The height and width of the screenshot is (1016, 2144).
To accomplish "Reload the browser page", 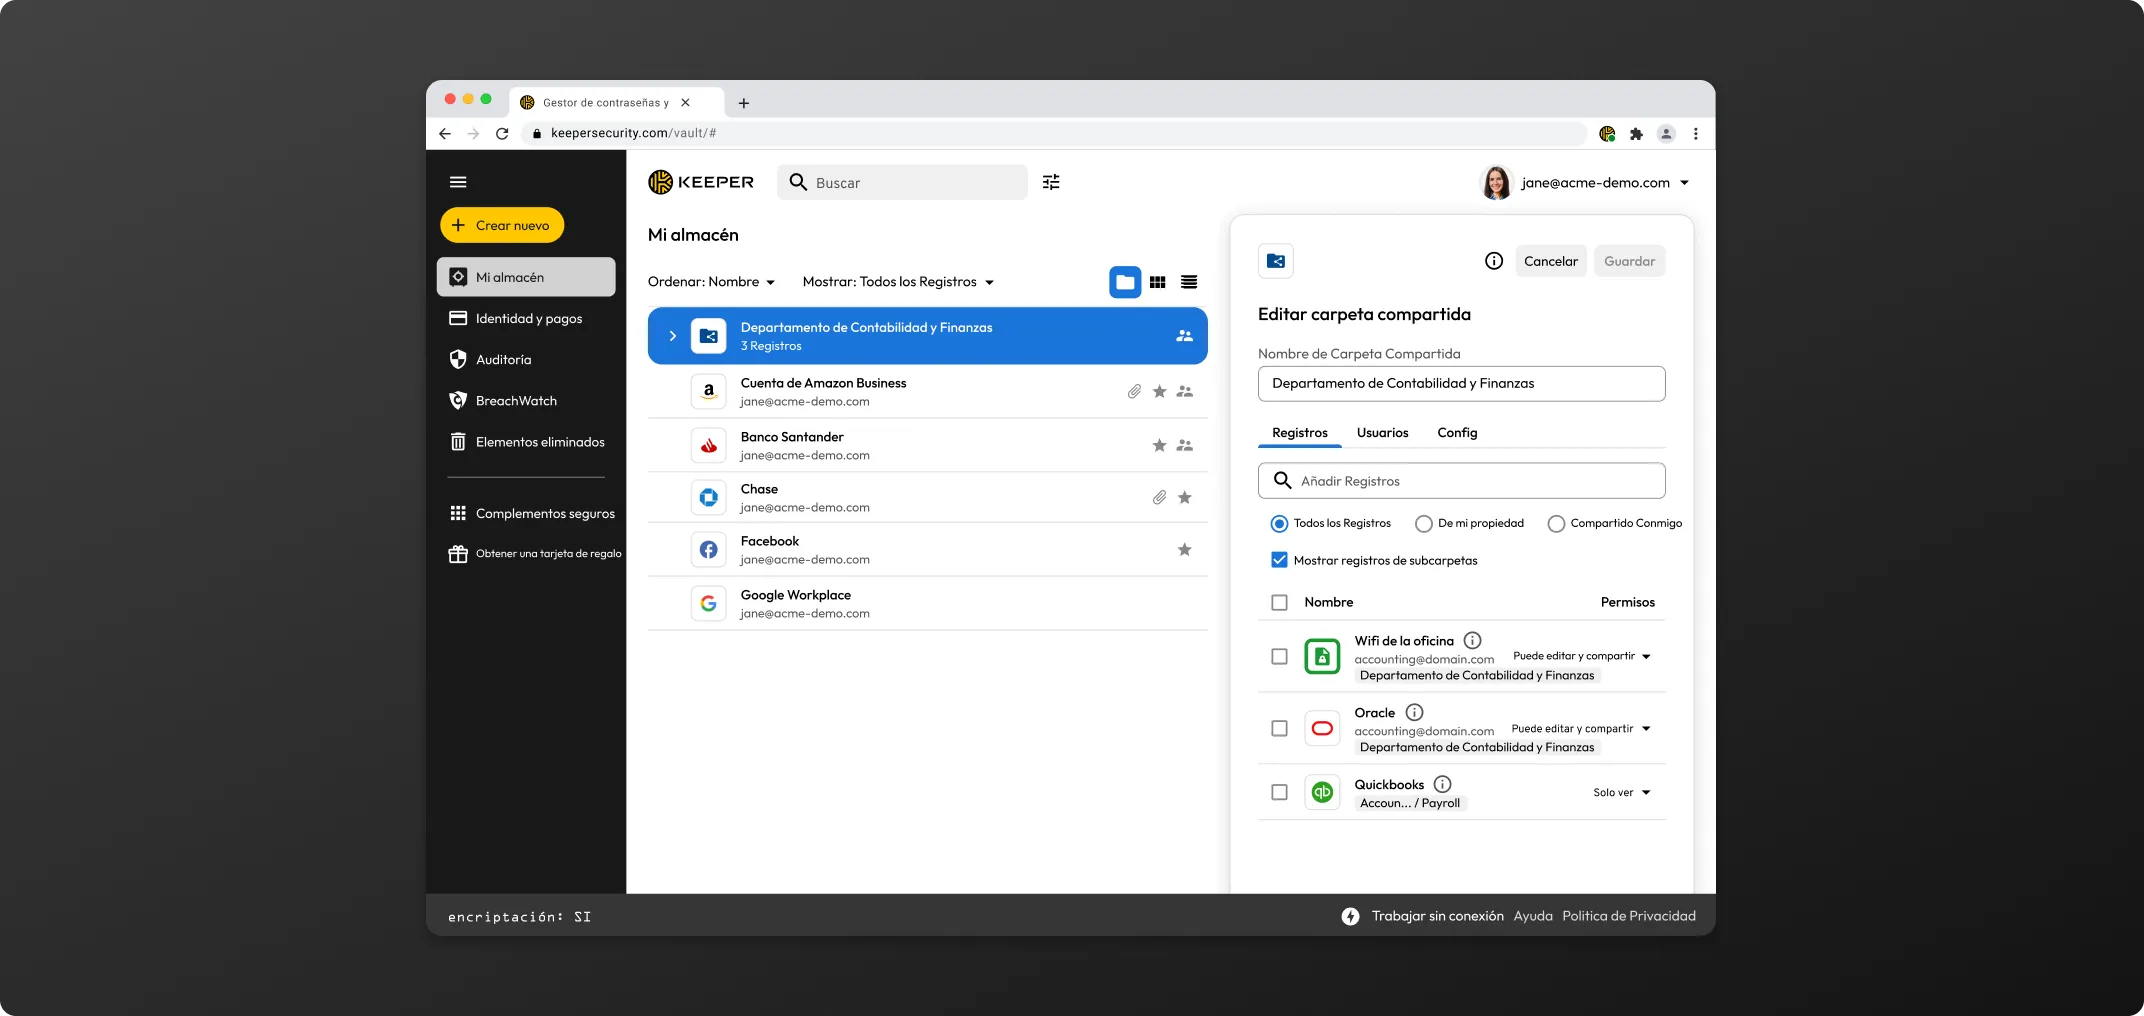I will (502, 134).
